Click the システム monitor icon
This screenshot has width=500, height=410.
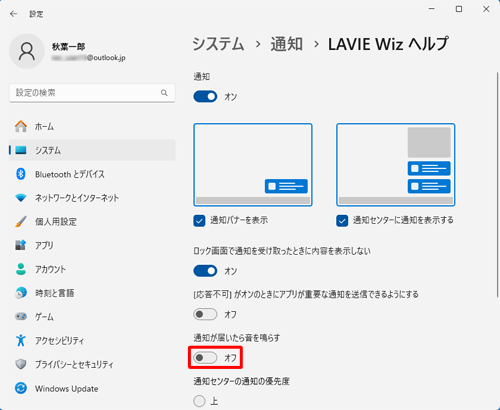(x=21, y=150)
